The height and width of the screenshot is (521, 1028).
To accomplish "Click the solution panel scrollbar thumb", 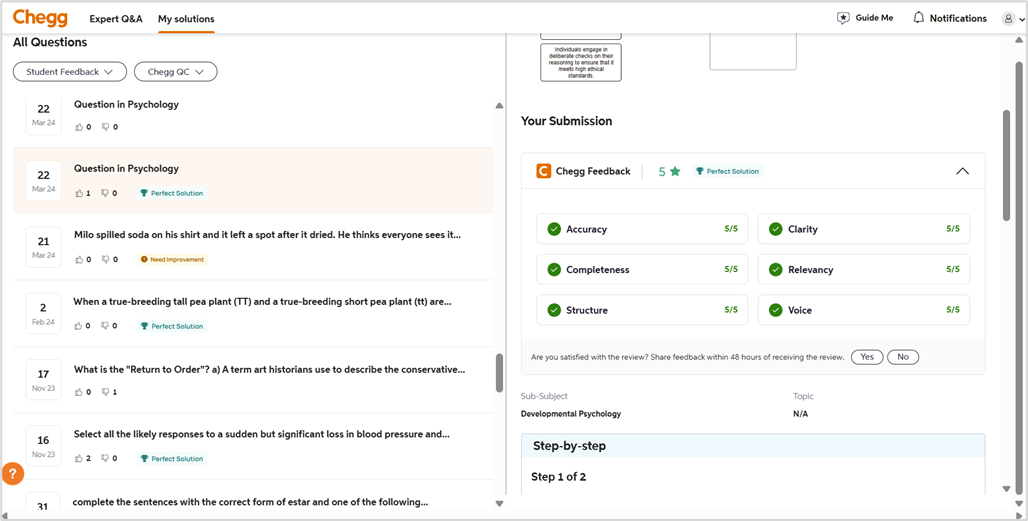I will (x=1007, y=165).
